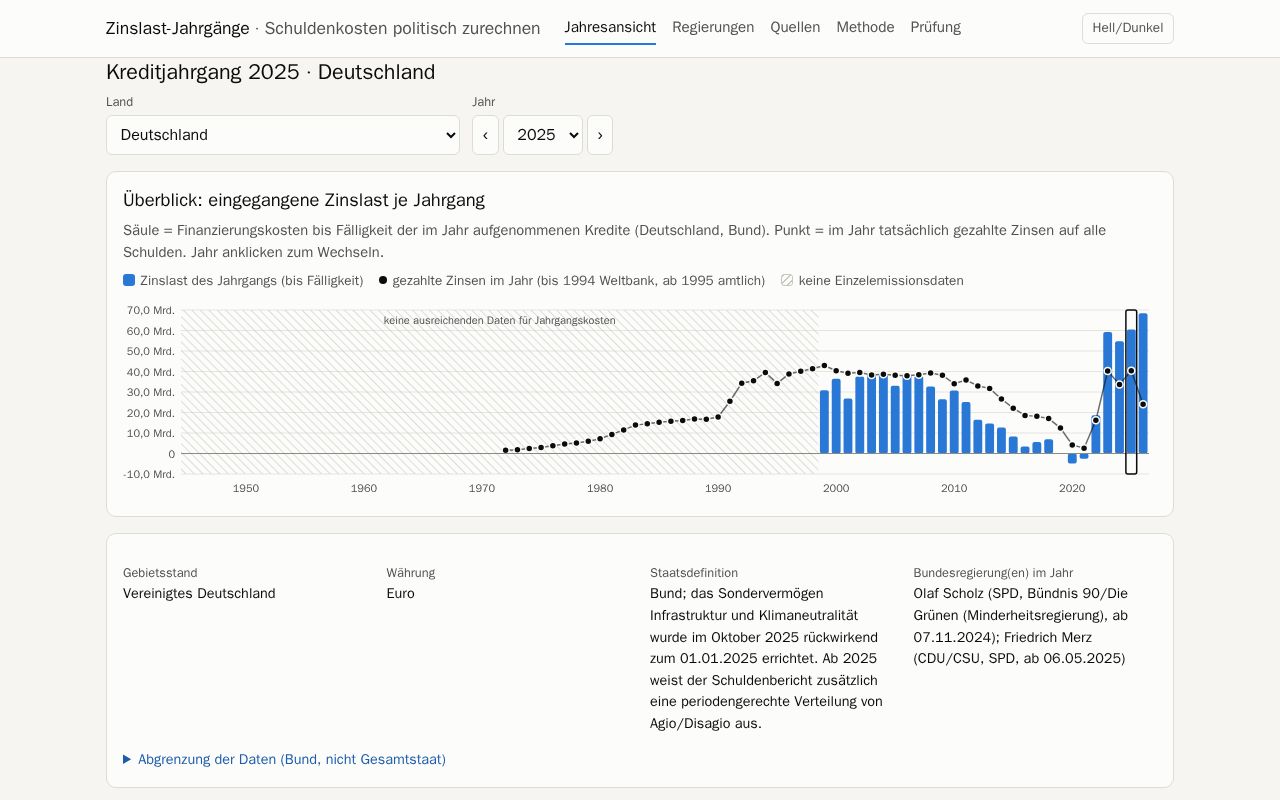Click the 1990 x-axis year label
Image resolution: width=1280 pixels, height=800 pixels.
coord(718,489)
